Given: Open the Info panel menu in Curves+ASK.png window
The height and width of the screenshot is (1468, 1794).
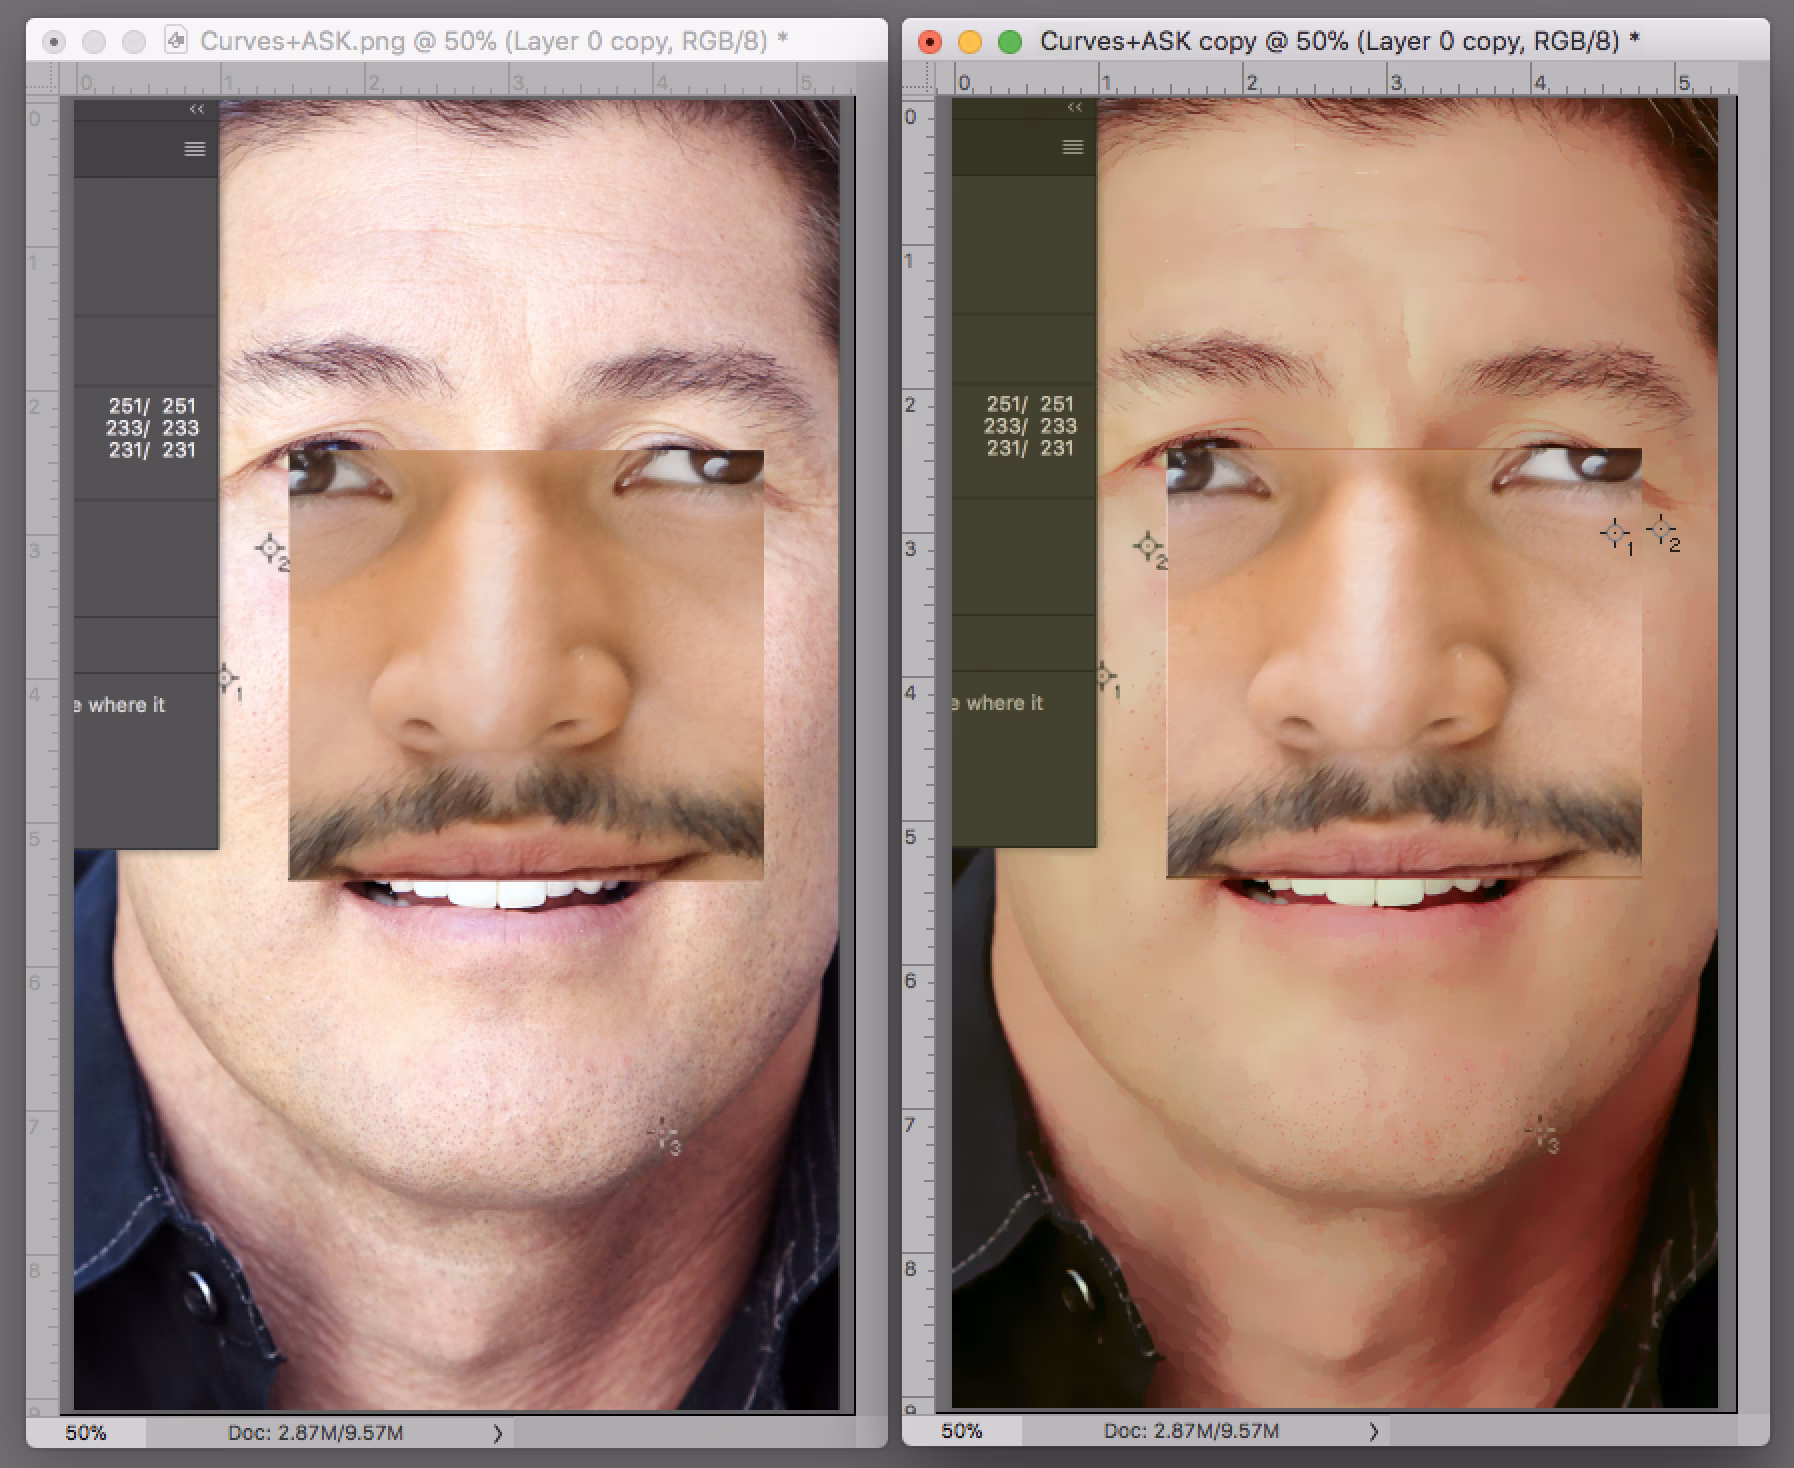Looking at the screenshot, I should 193,148.
